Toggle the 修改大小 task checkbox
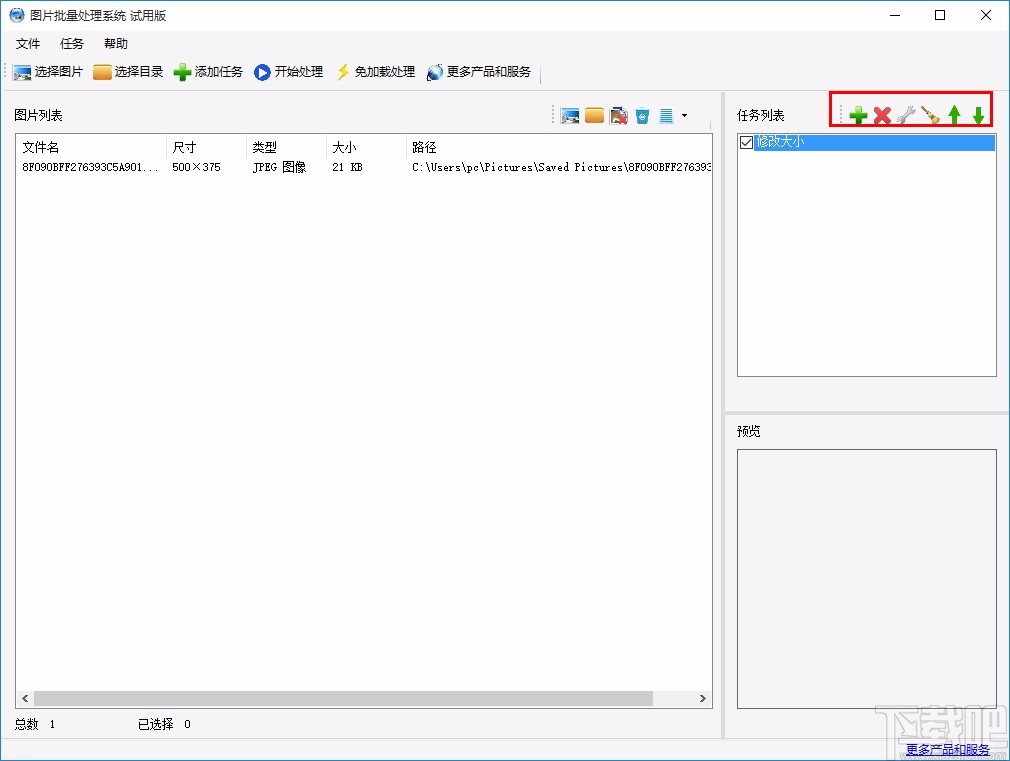This screenshot has width=1010, height=761. (x=745, y=142)
